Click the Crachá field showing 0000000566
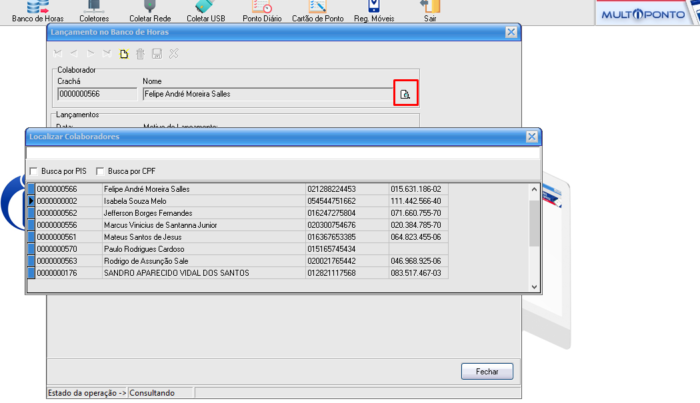 tap(96, 94)
